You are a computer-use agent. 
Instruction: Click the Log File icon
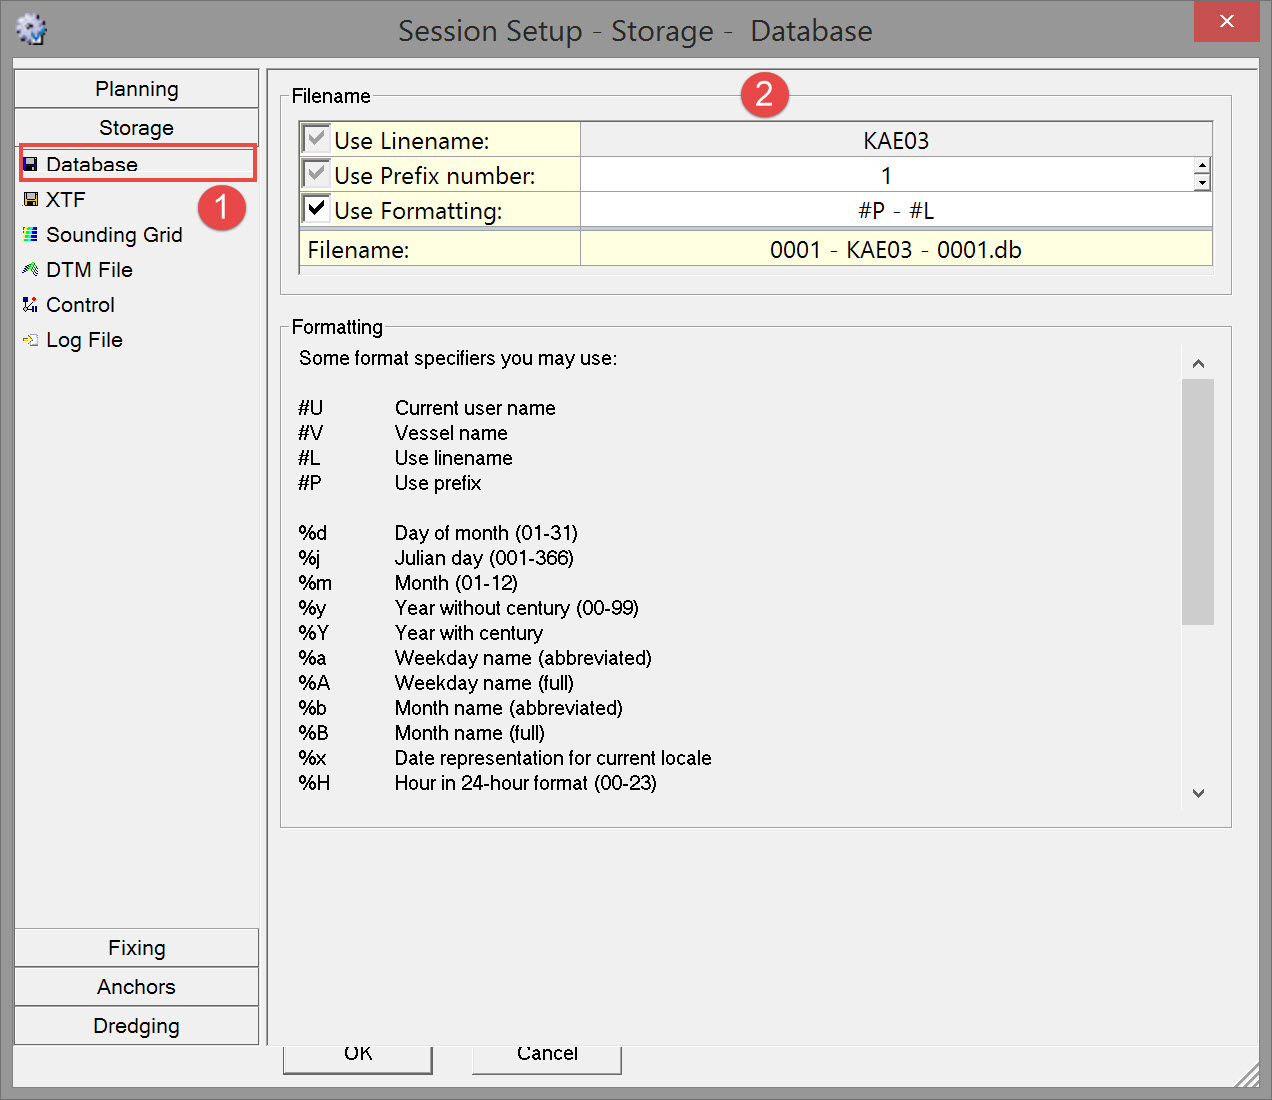(x=30, y=340)
